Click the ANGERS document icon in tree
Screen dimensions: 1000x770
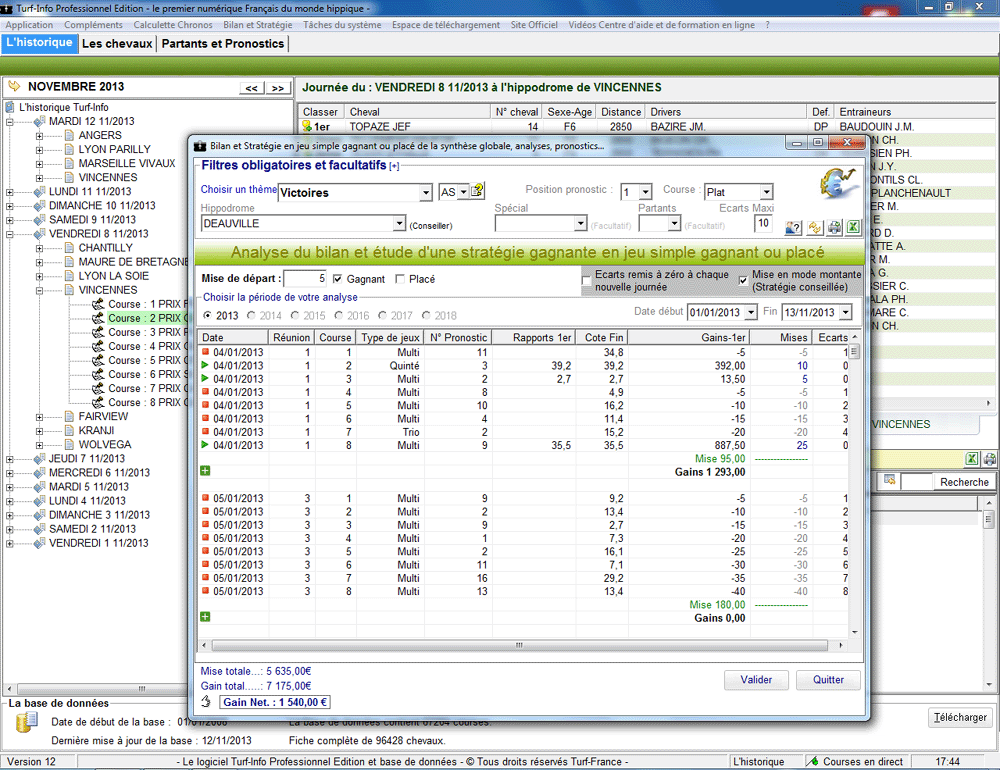tap(70, 135)
